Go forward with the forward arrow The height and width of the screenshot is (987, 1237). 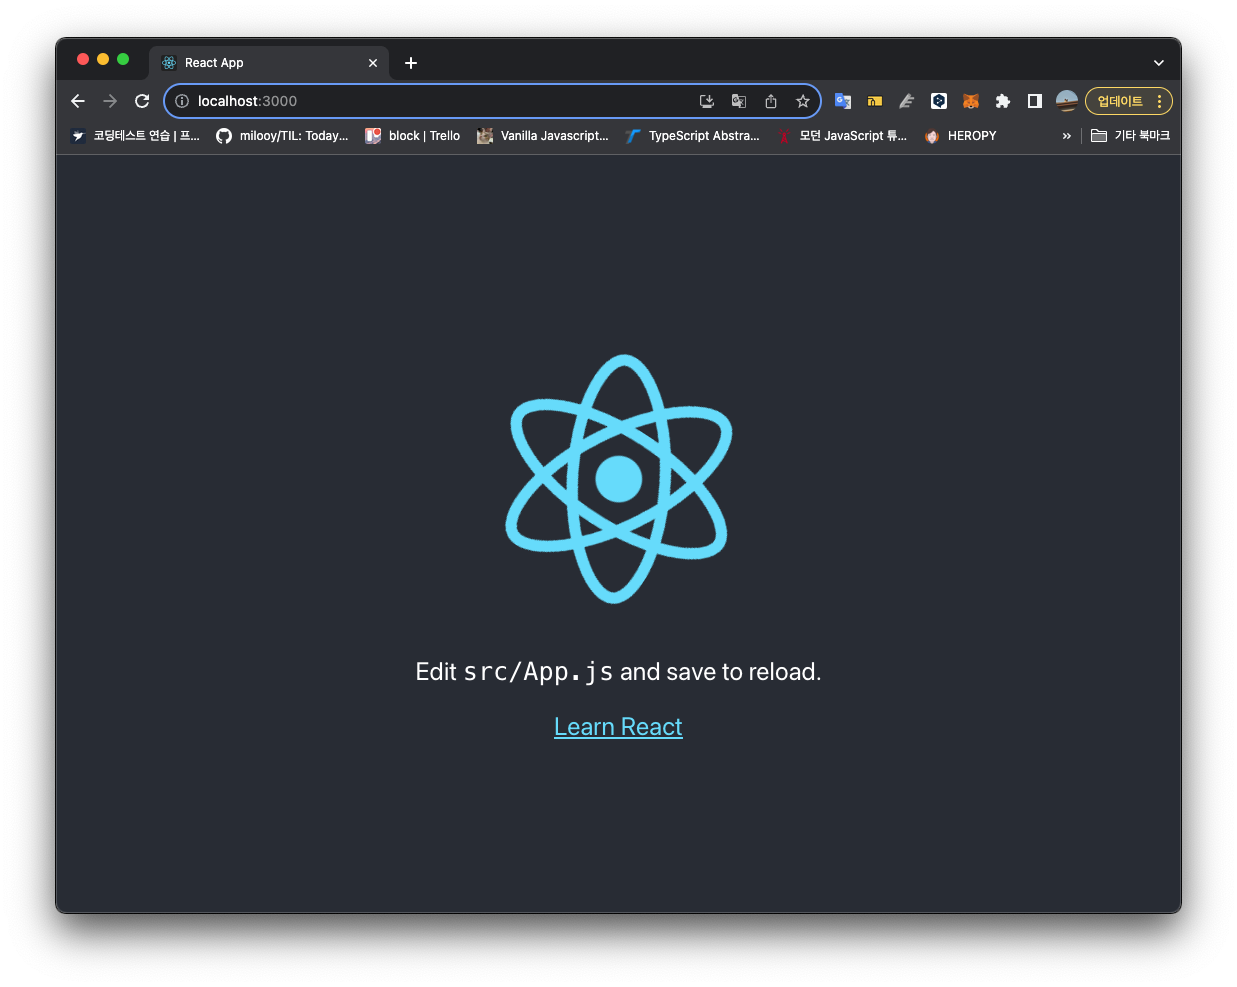[x=110, y=101]
